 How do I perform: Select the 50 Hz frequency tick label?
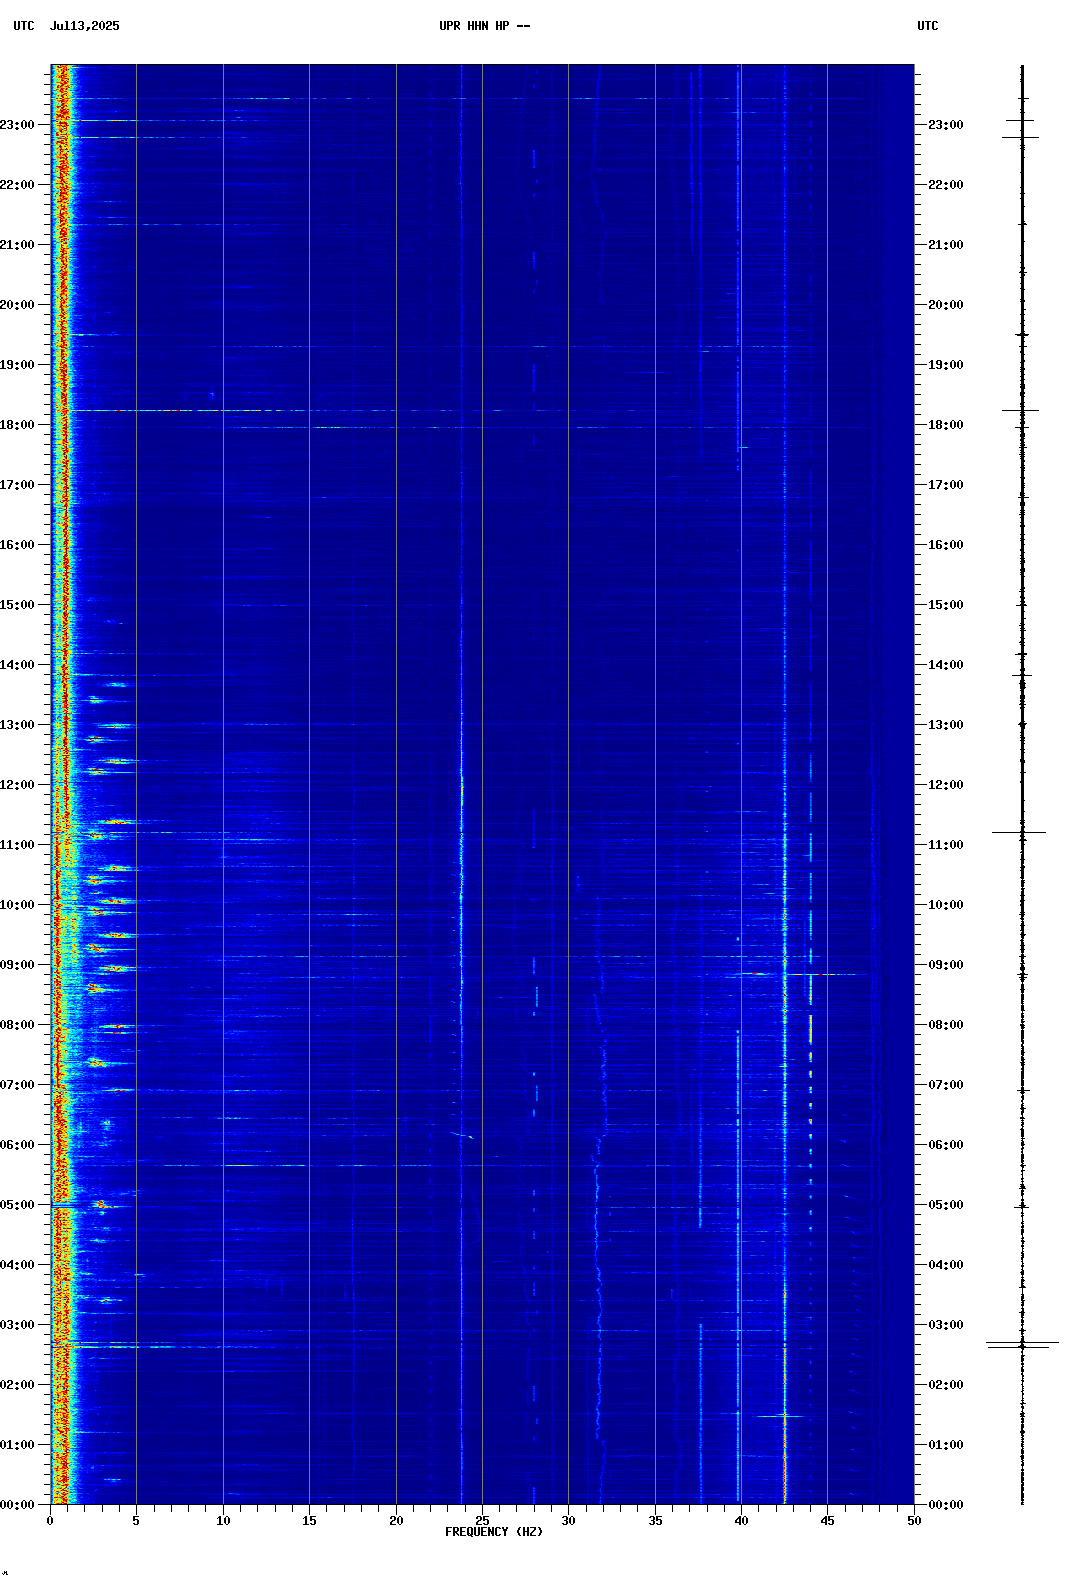coord(914,1521)
